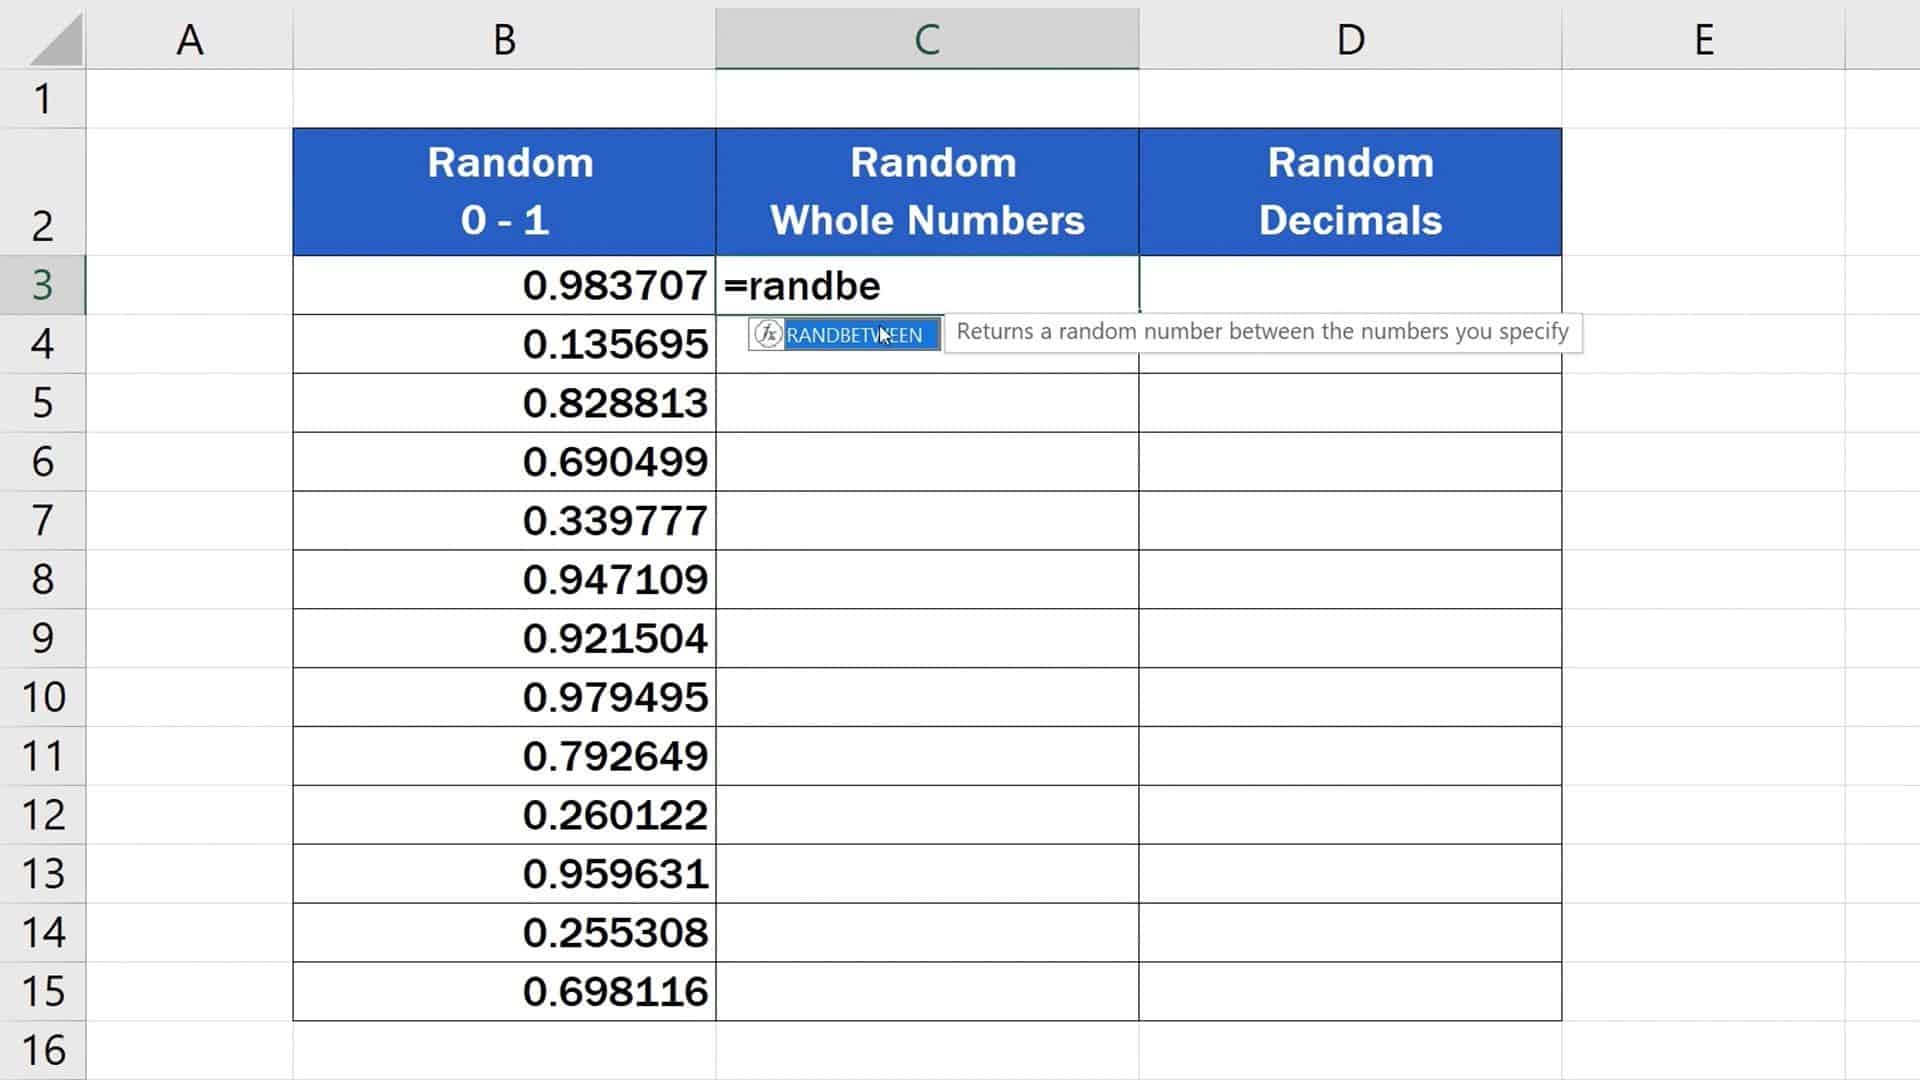Image resolution: width=1920 pixels, height=1080 pixels.
Task: Click cell containing 0.979495
Action: [x=504, y=697]
